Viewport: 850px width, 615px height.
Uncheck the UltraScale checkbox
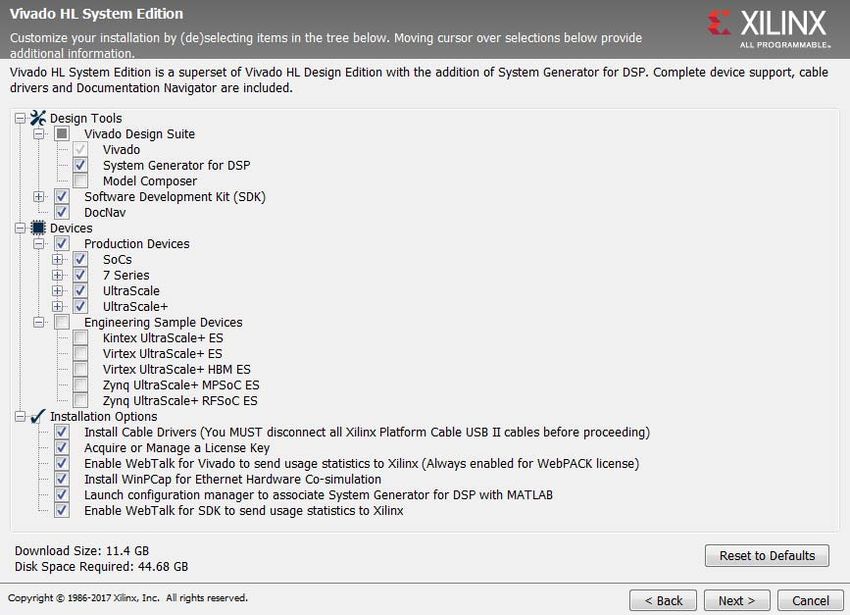(x=81, y=291)
